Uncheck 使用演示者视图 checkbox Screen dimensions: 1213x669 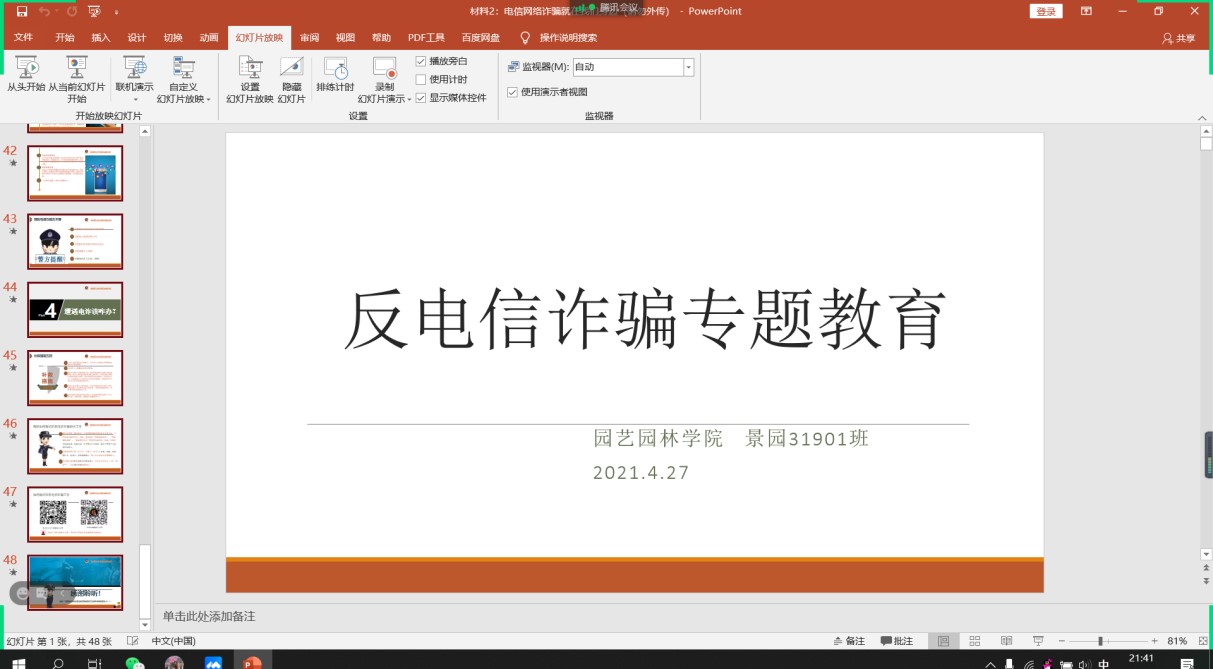click(513, 92)
